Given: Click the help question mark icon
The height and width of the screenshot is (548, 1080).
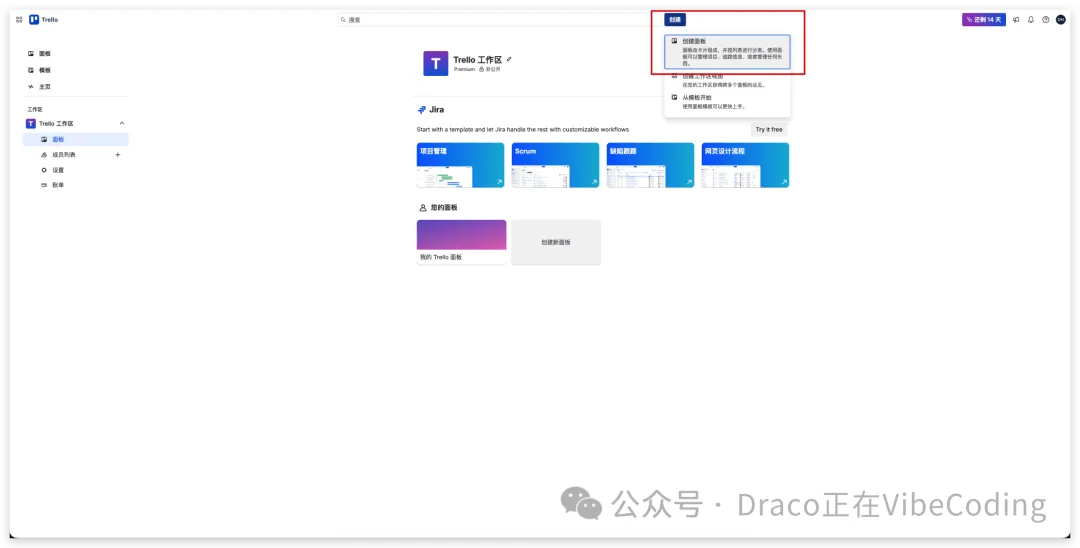Looking at the screenshot, I should click(x=1046, y=19).
